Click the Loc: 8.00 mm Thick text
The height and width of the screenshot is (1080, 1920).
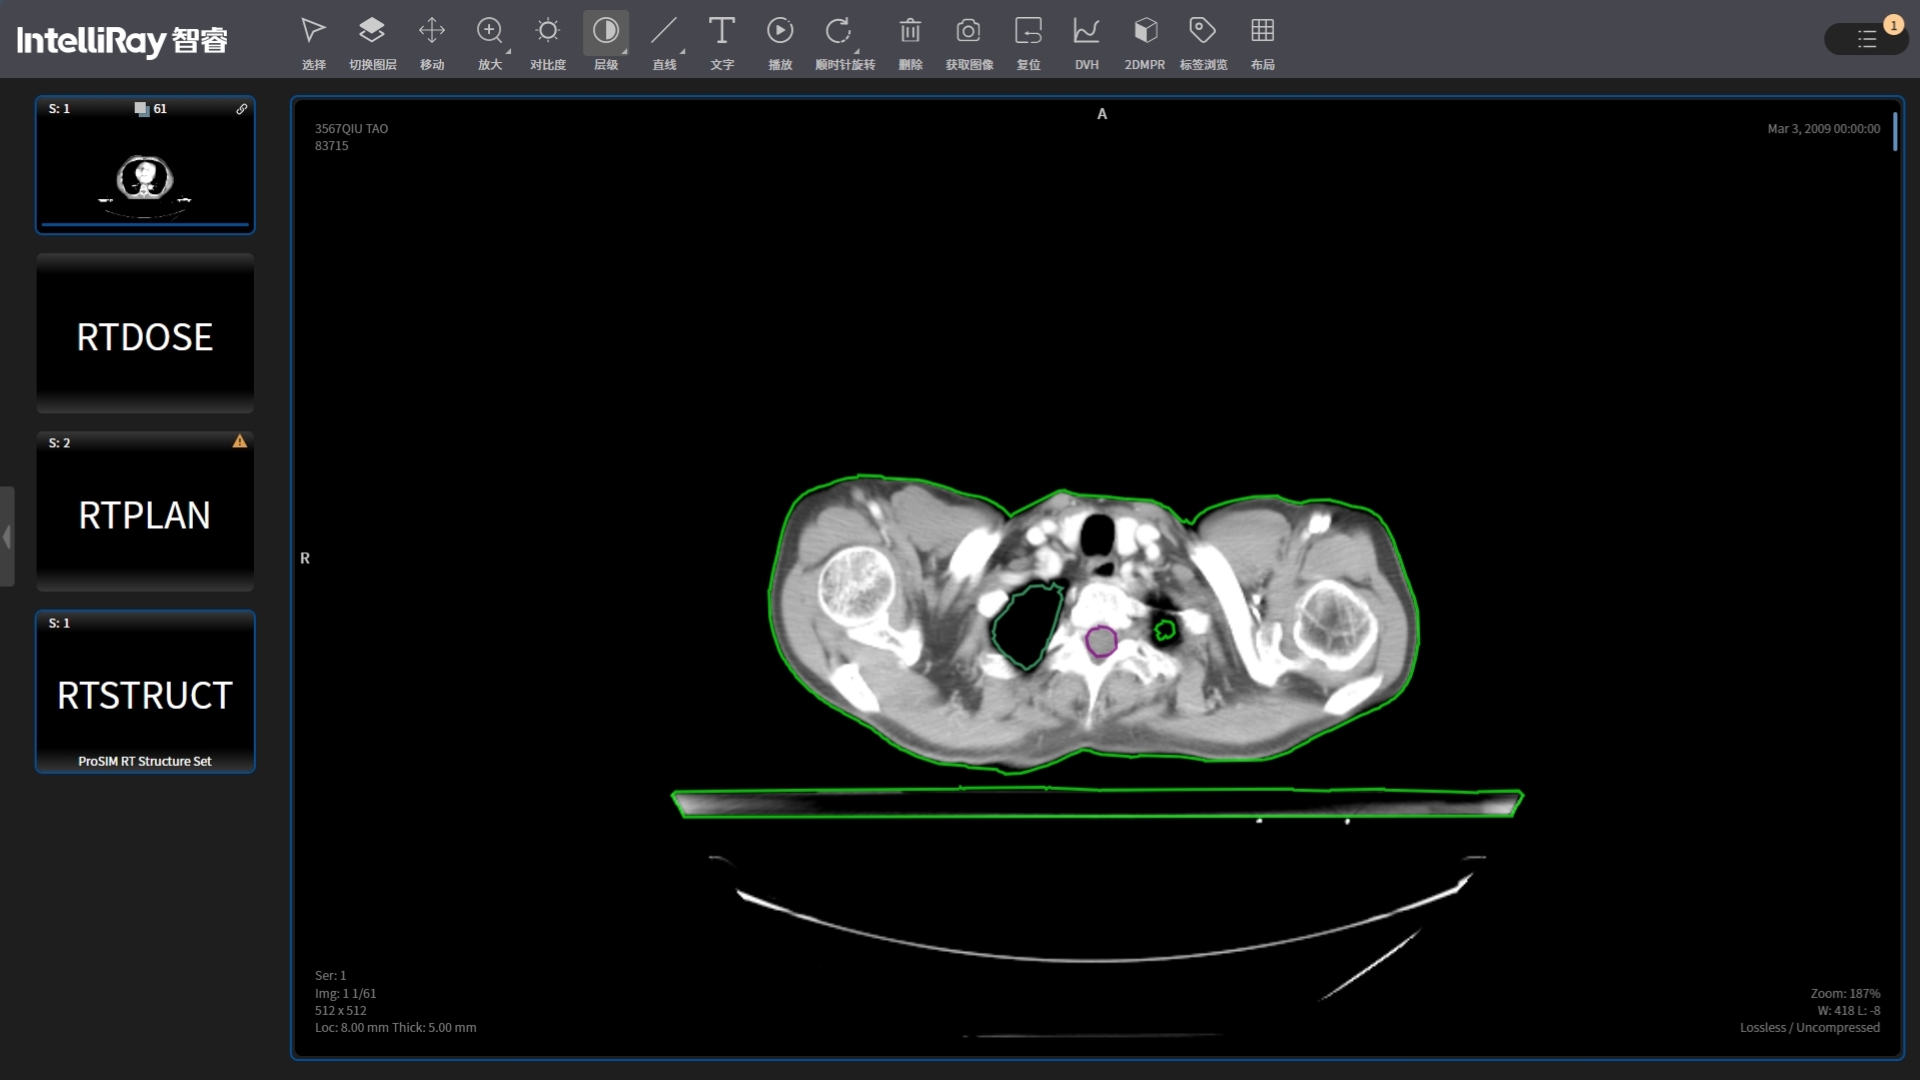[x=395, y=1027]
